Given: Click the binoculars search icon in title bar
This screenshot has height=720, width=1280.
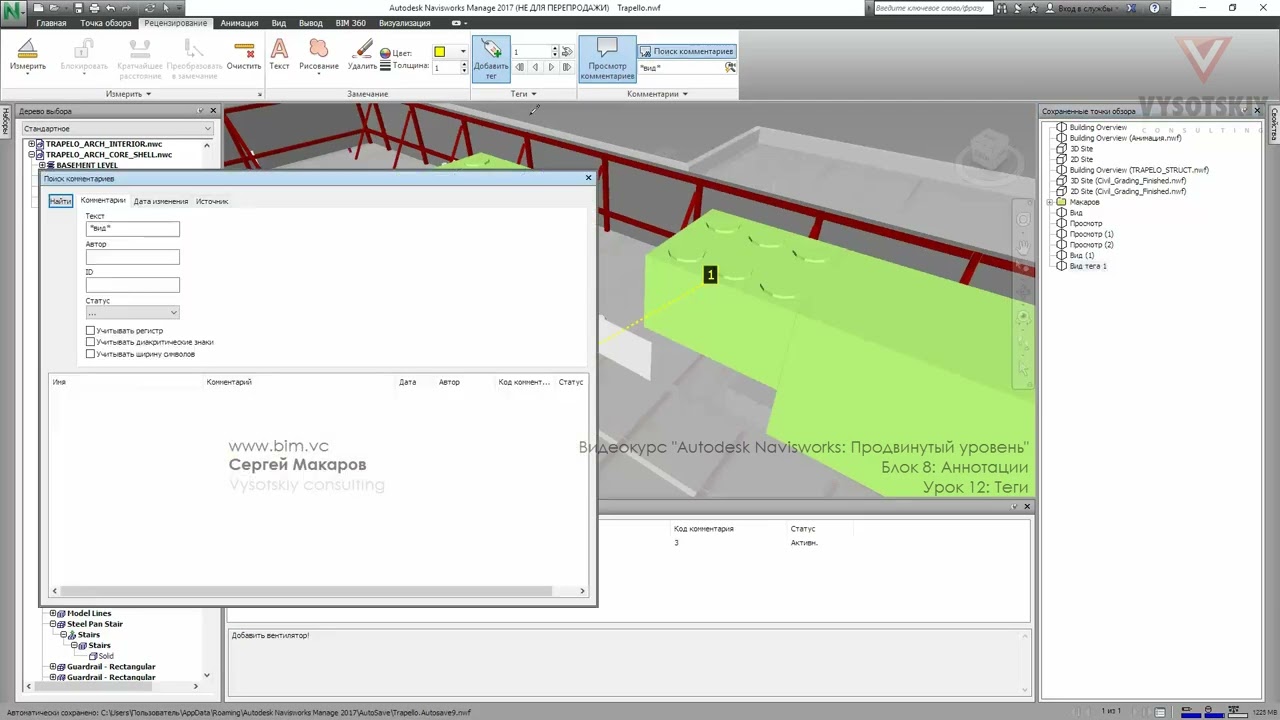Looking at the screenshot, I should (1002, 8).
